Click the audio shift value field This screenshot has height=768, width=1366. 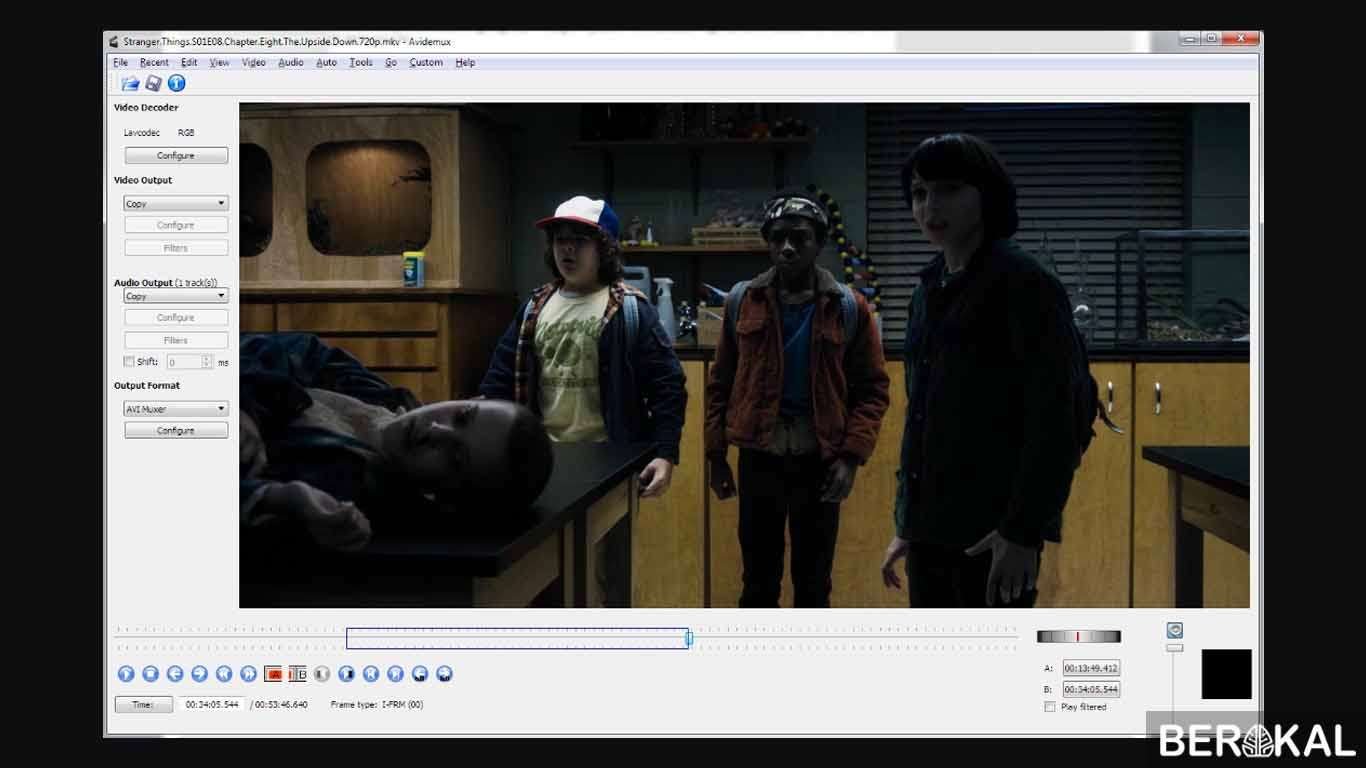184,362
